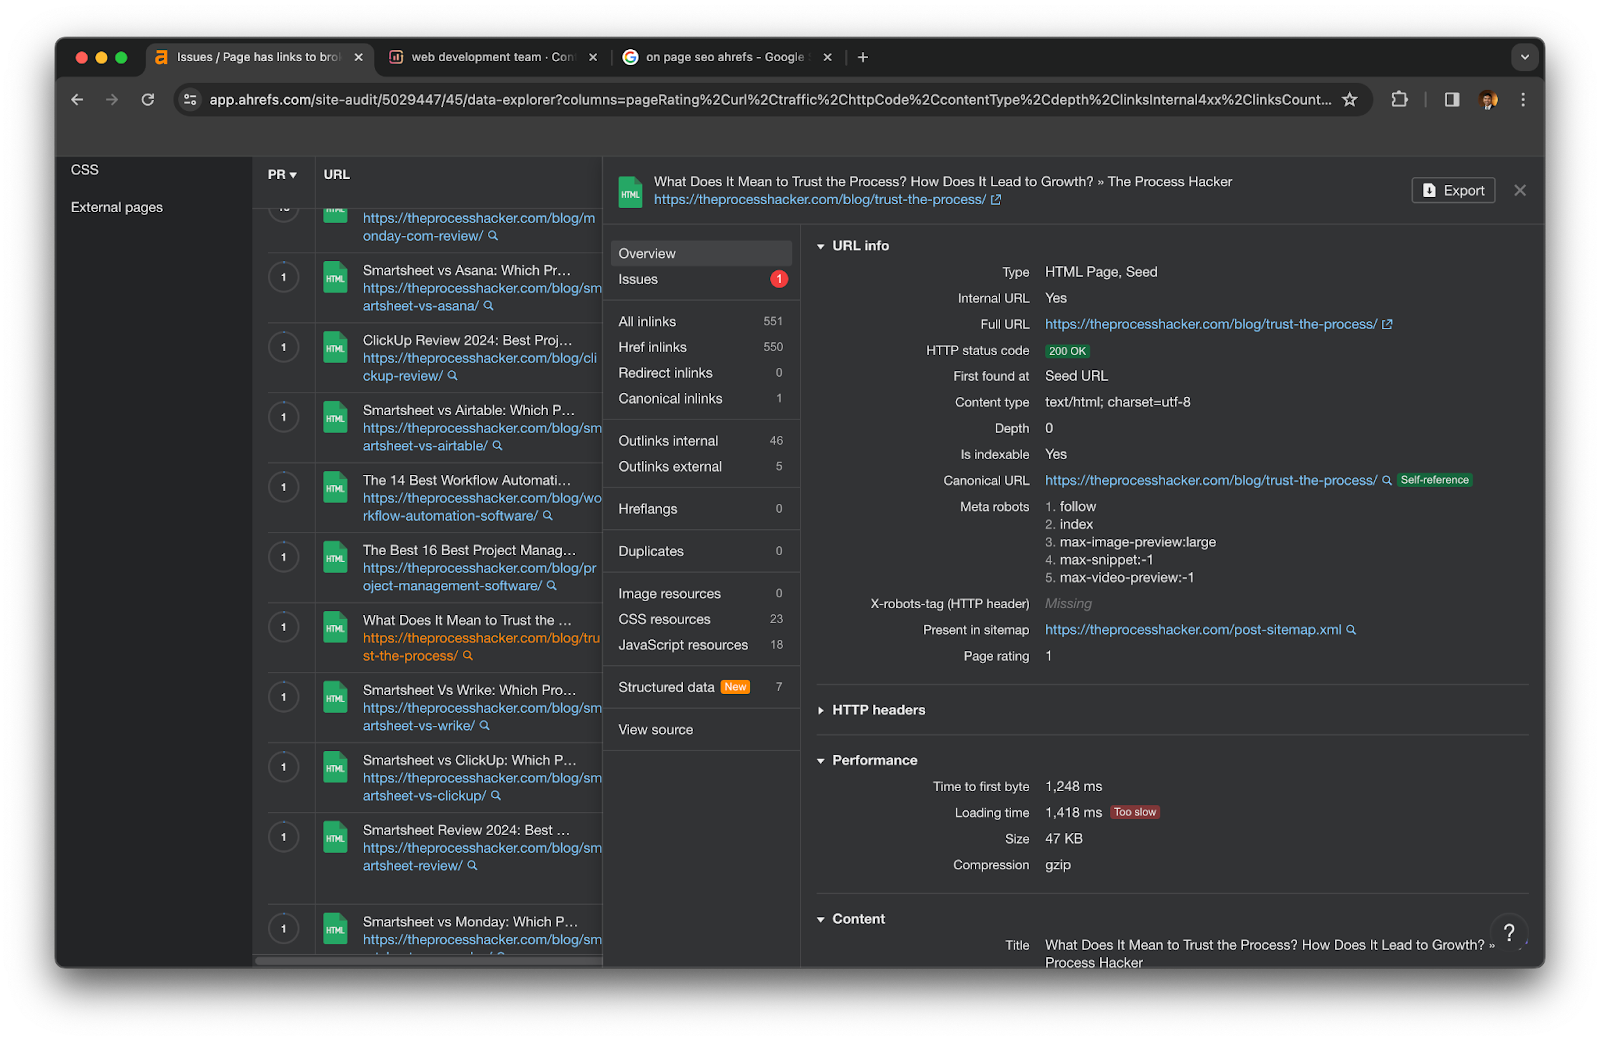Select External pages in sidebar

coord(117,208)
